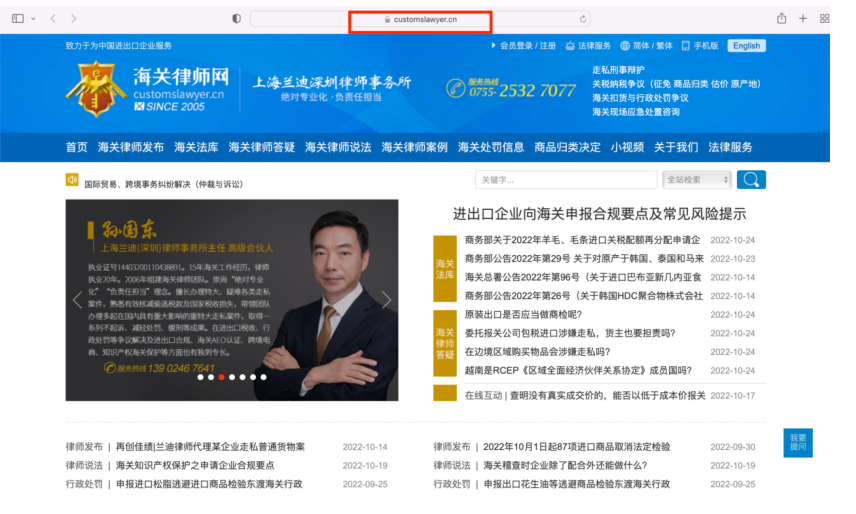Click the English language button
Screen dimensions: 856x514
[x=746, y=46]
